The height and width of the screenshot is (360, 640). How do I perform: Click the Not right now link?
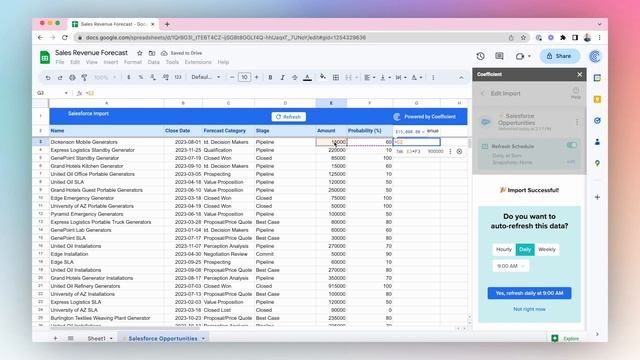(x=529, y=309)
